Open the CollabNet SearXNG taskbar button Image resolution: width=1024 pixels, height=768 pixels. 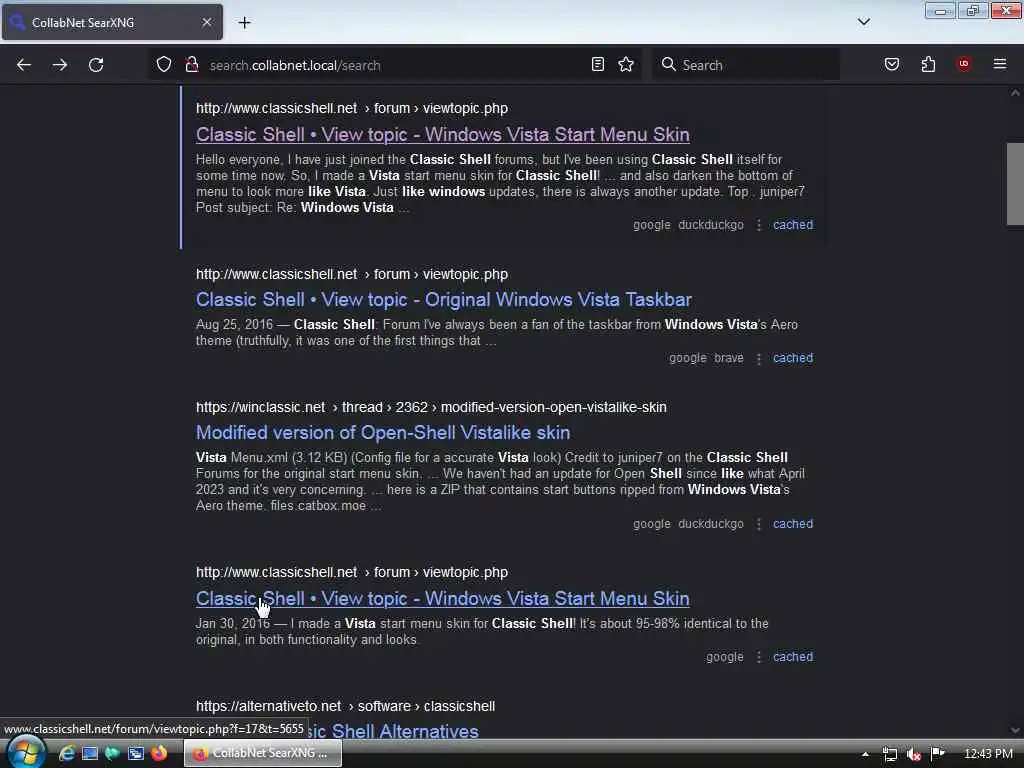pyautogui.click(x=263, y=753)
